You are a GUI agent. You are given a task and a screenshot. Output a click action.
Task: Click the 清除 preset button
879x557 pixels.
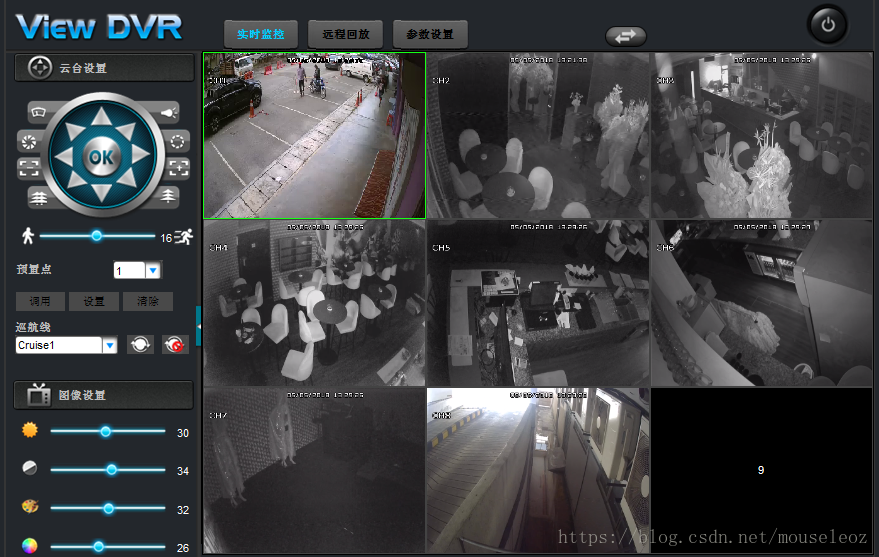click(x=146, y=301)
